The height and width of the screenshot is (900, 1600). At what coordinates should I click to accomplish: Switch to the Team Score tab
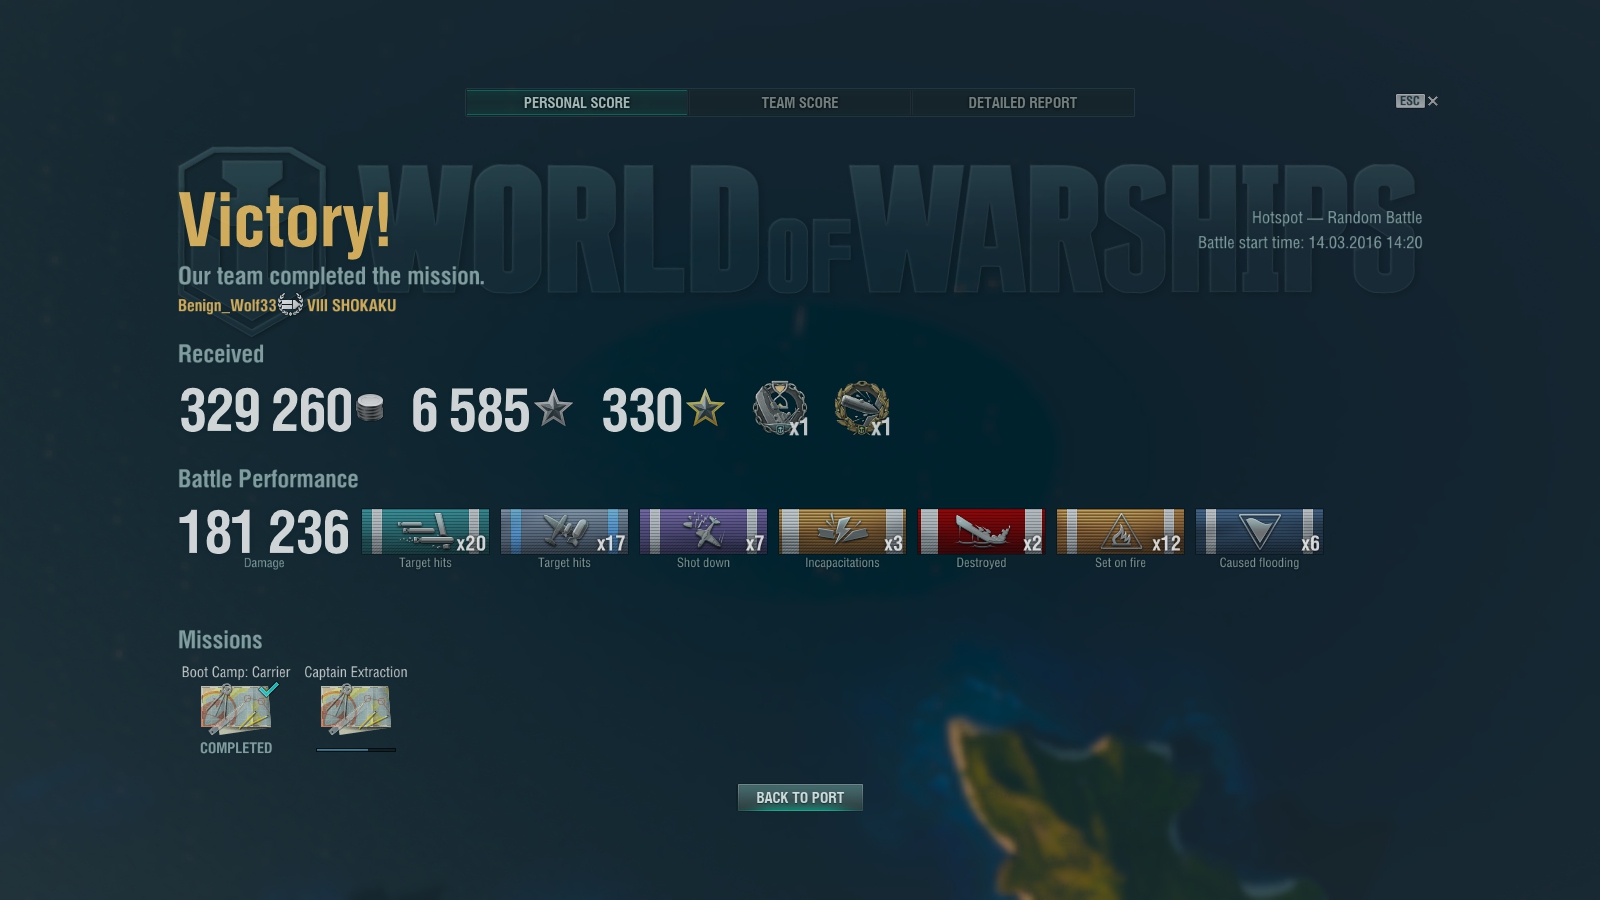(800, 103)
